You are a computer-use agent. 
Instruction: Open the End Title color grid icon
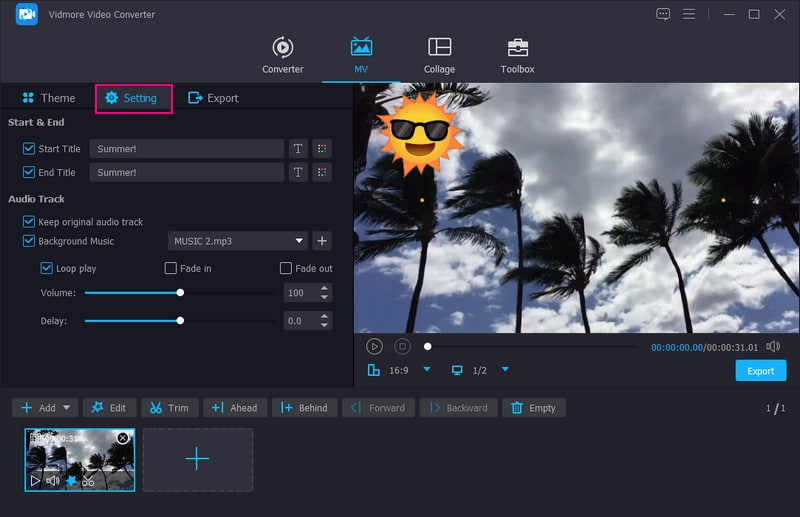pos(321,172)
